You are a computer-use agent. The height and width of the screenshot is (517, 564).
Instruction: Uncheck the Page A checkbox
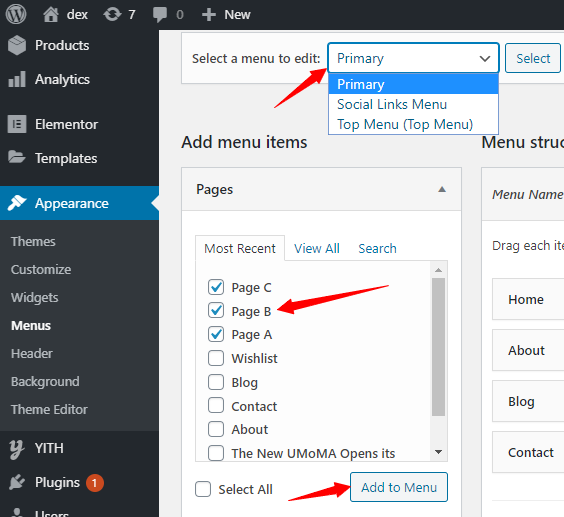click(216, 334)
